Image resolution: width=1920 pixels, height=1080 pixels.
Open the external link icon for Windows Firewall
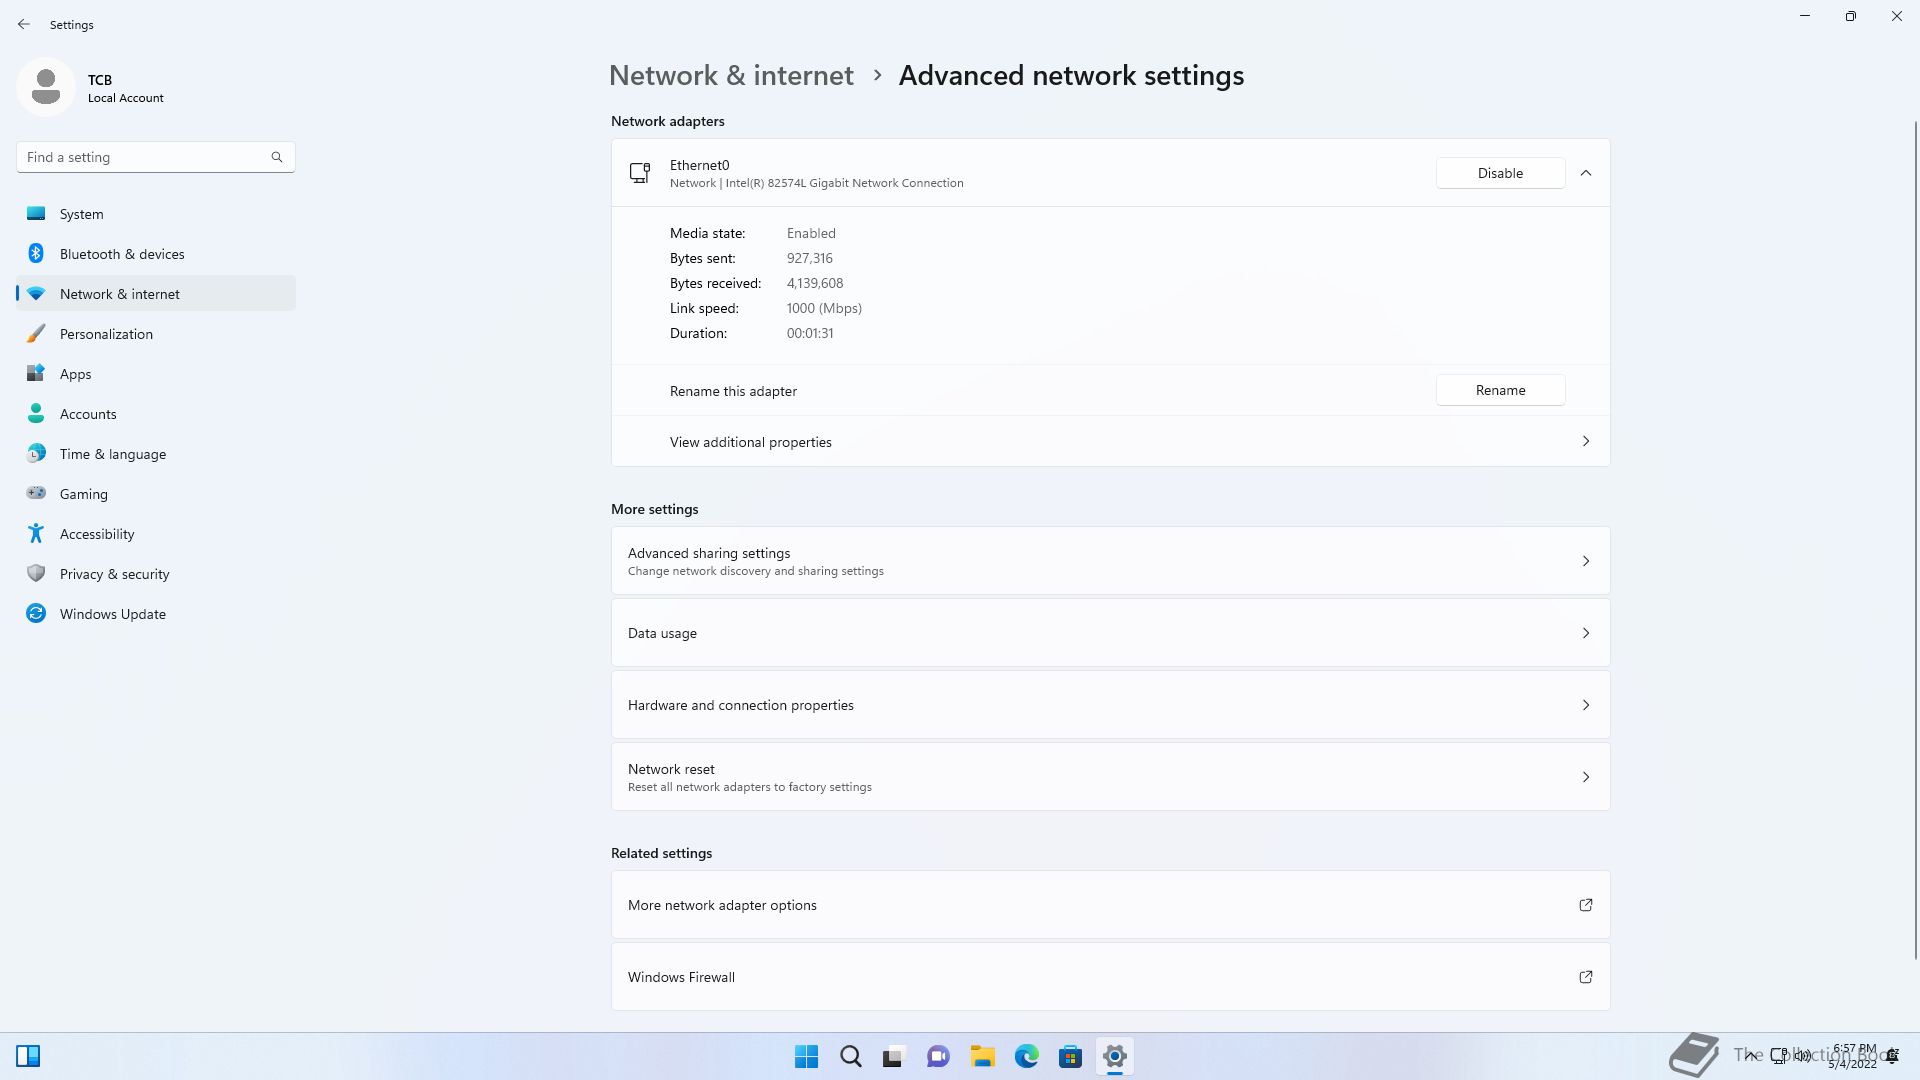click(1585, 977)
